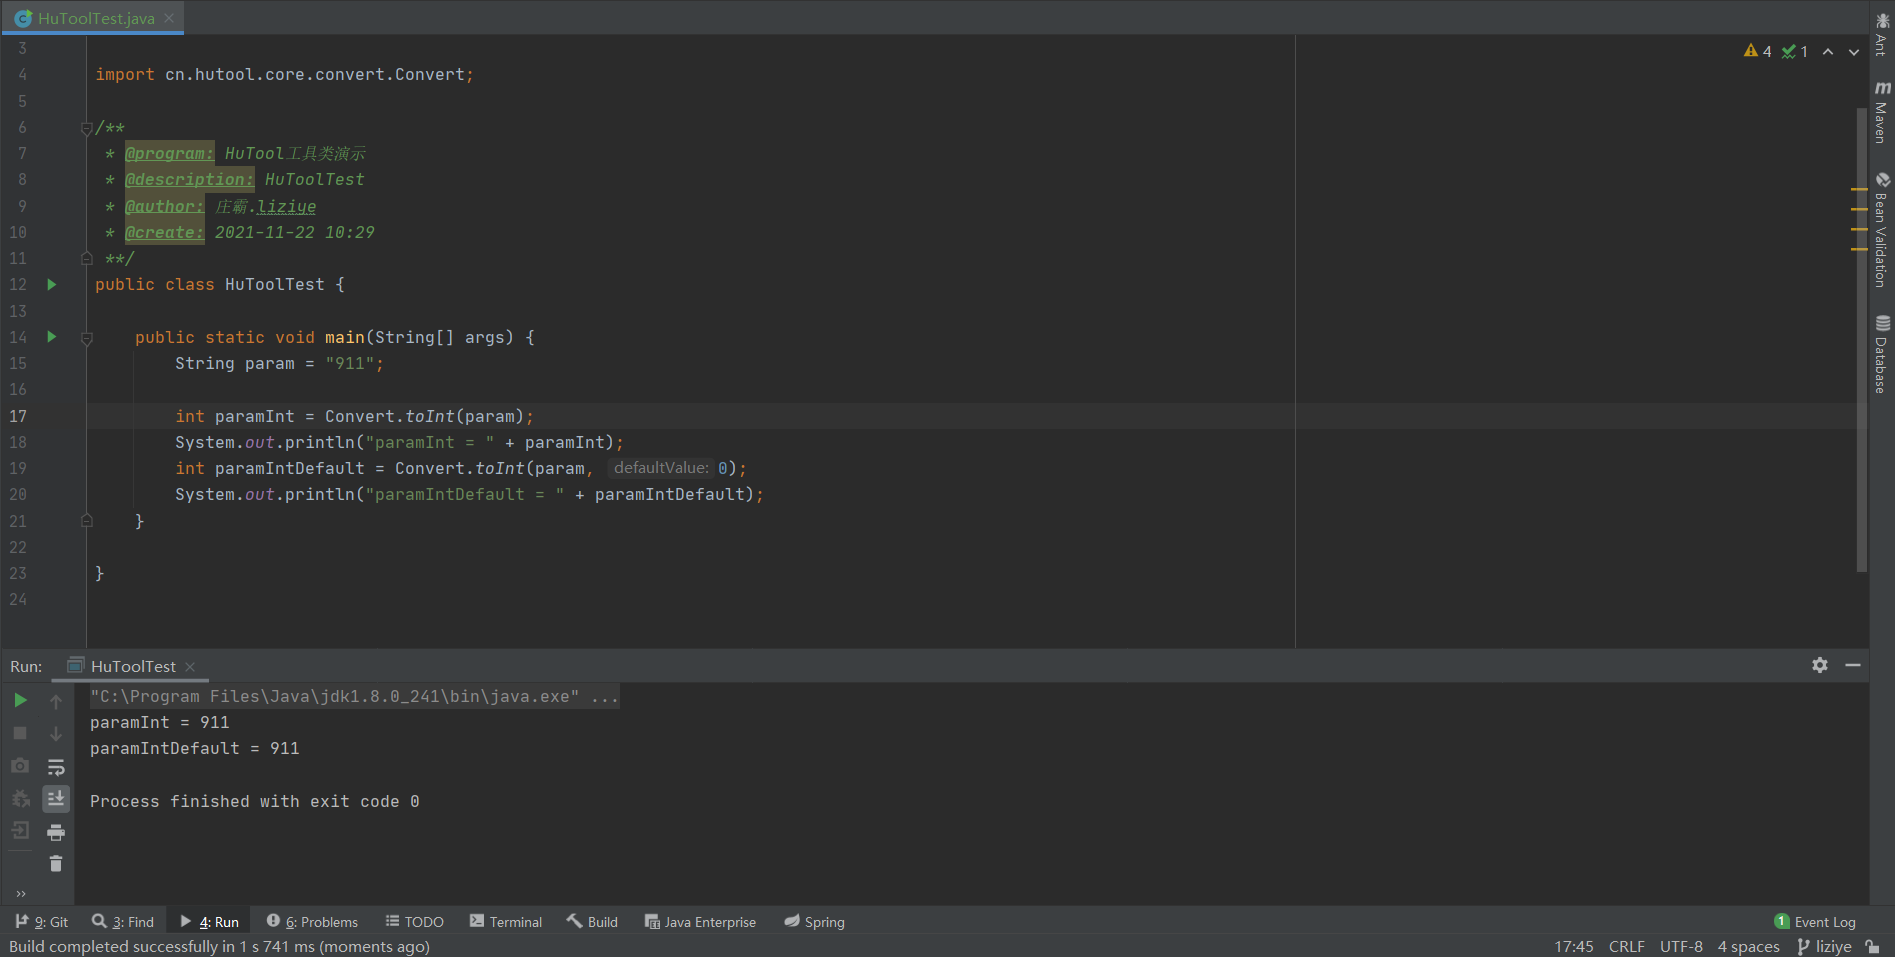Click the defaultValue parameter hint
1895x957 pixels.
pos(661,468)
